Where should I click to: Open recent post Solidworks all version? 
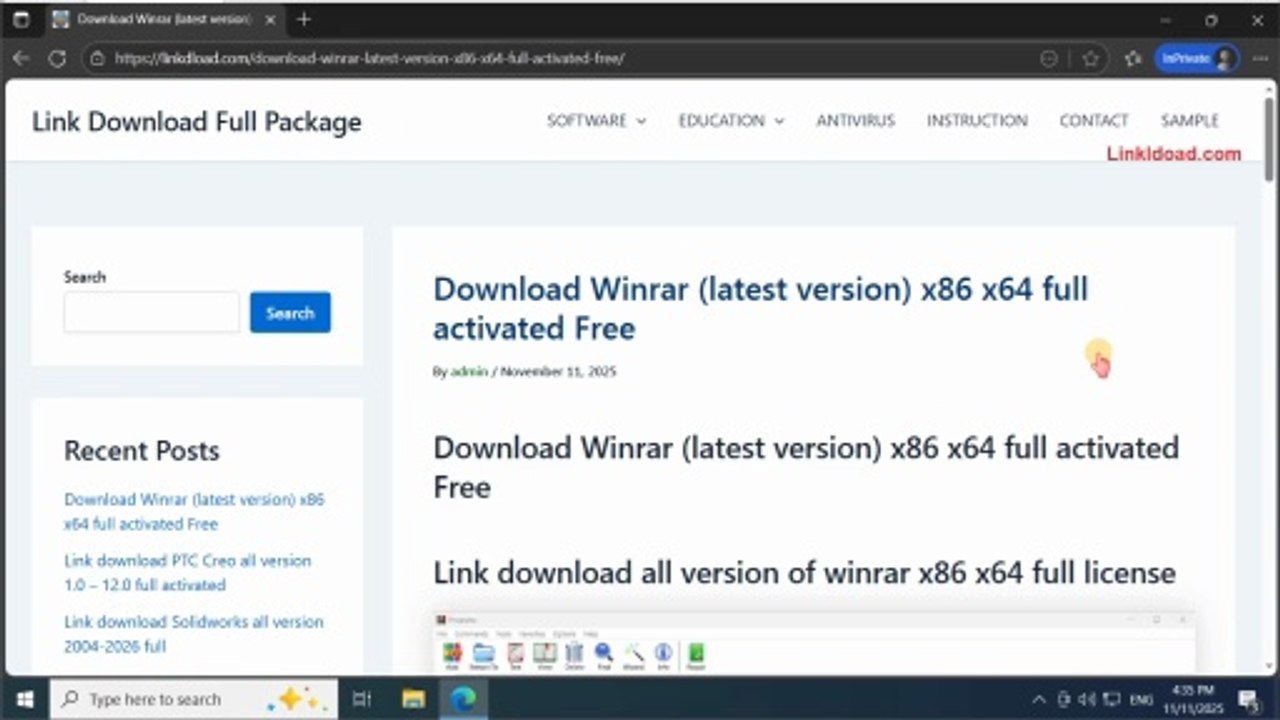(x=193, y=633)
